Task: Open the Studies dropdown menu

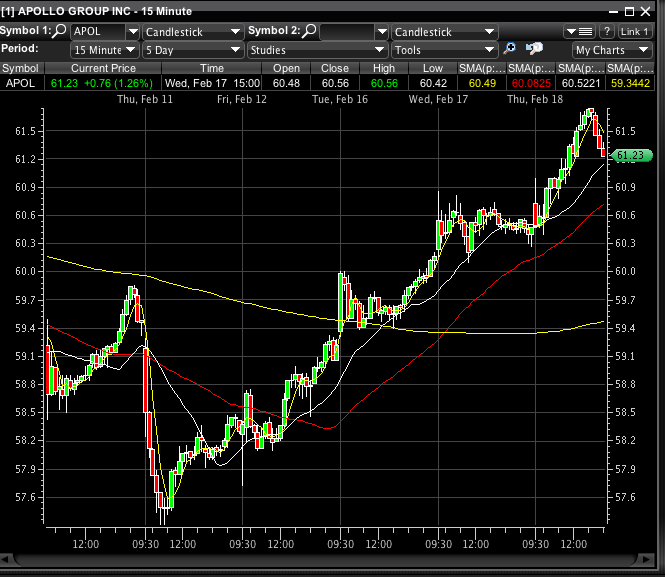Action: (317, 49)
